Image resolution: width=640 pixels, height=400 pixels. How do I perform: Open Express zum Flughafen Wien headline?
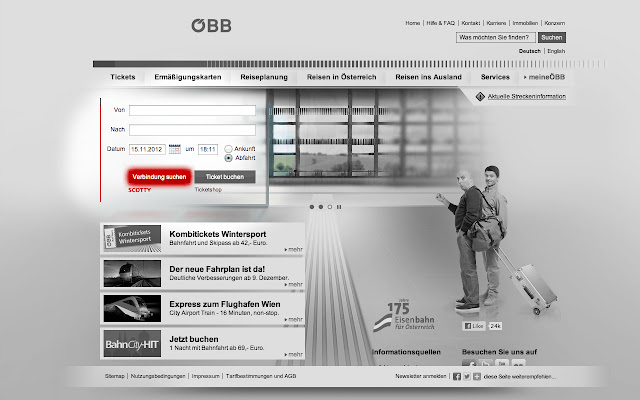[x=224, y=304]
